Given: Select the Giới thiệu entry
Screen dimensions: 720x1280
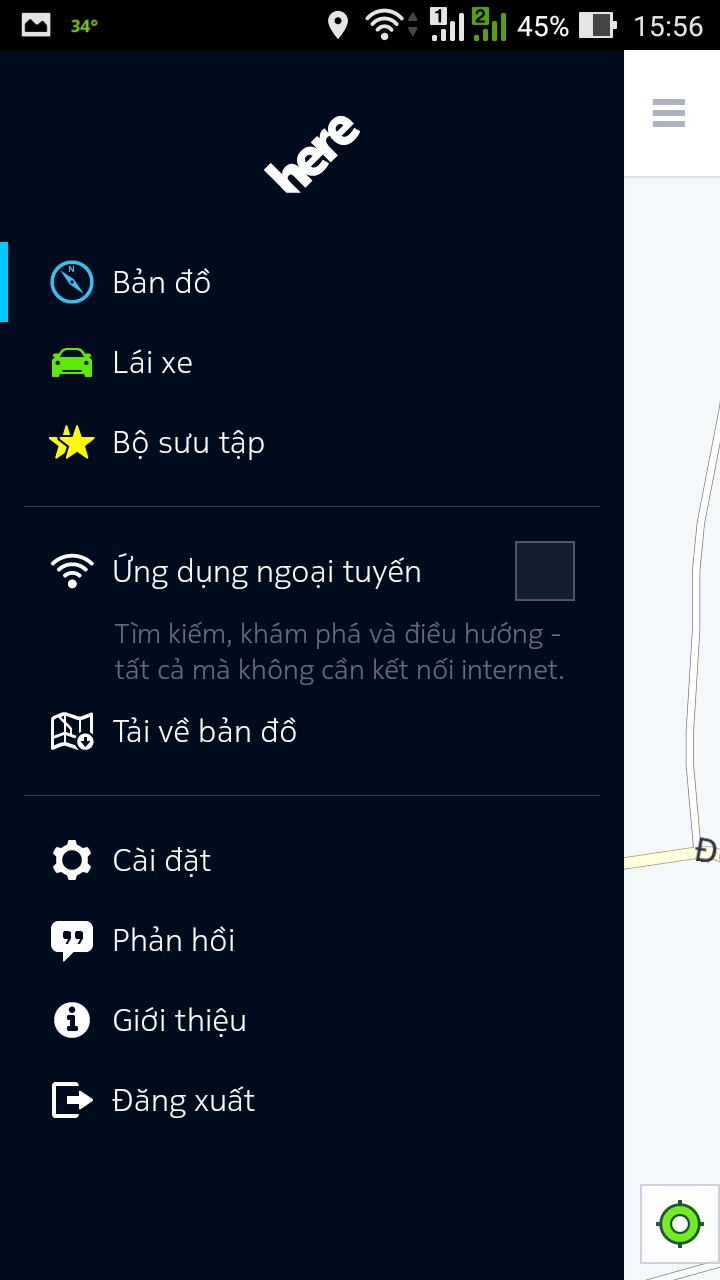Looking at the screenshot, I should point(312,1020).
